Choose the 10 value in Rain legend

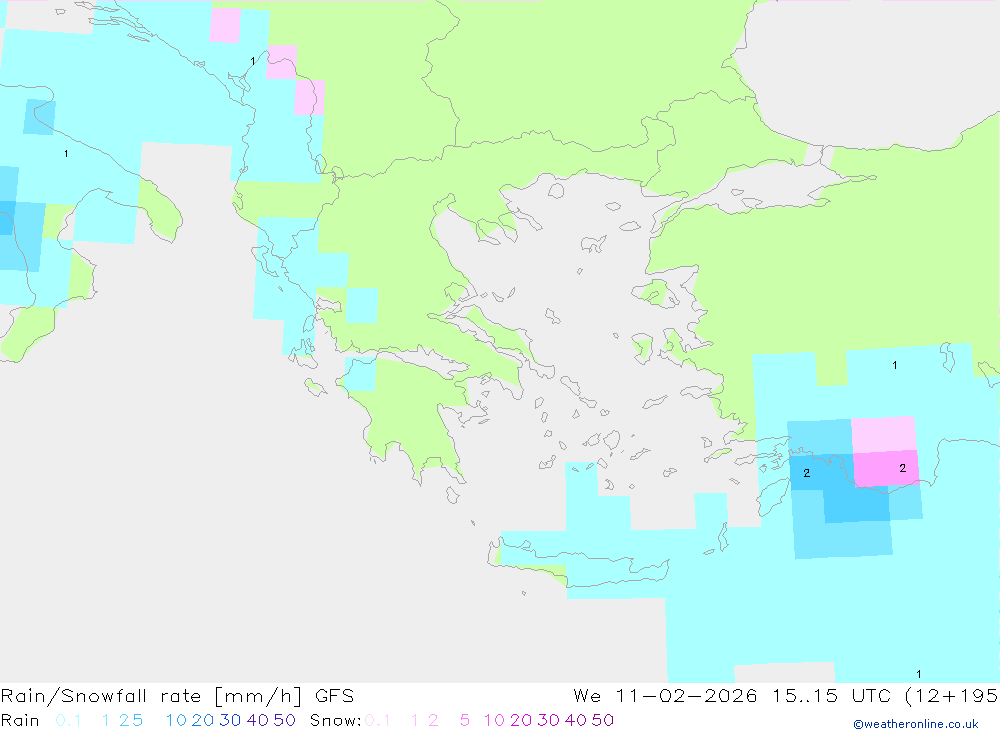click(177, 720)
